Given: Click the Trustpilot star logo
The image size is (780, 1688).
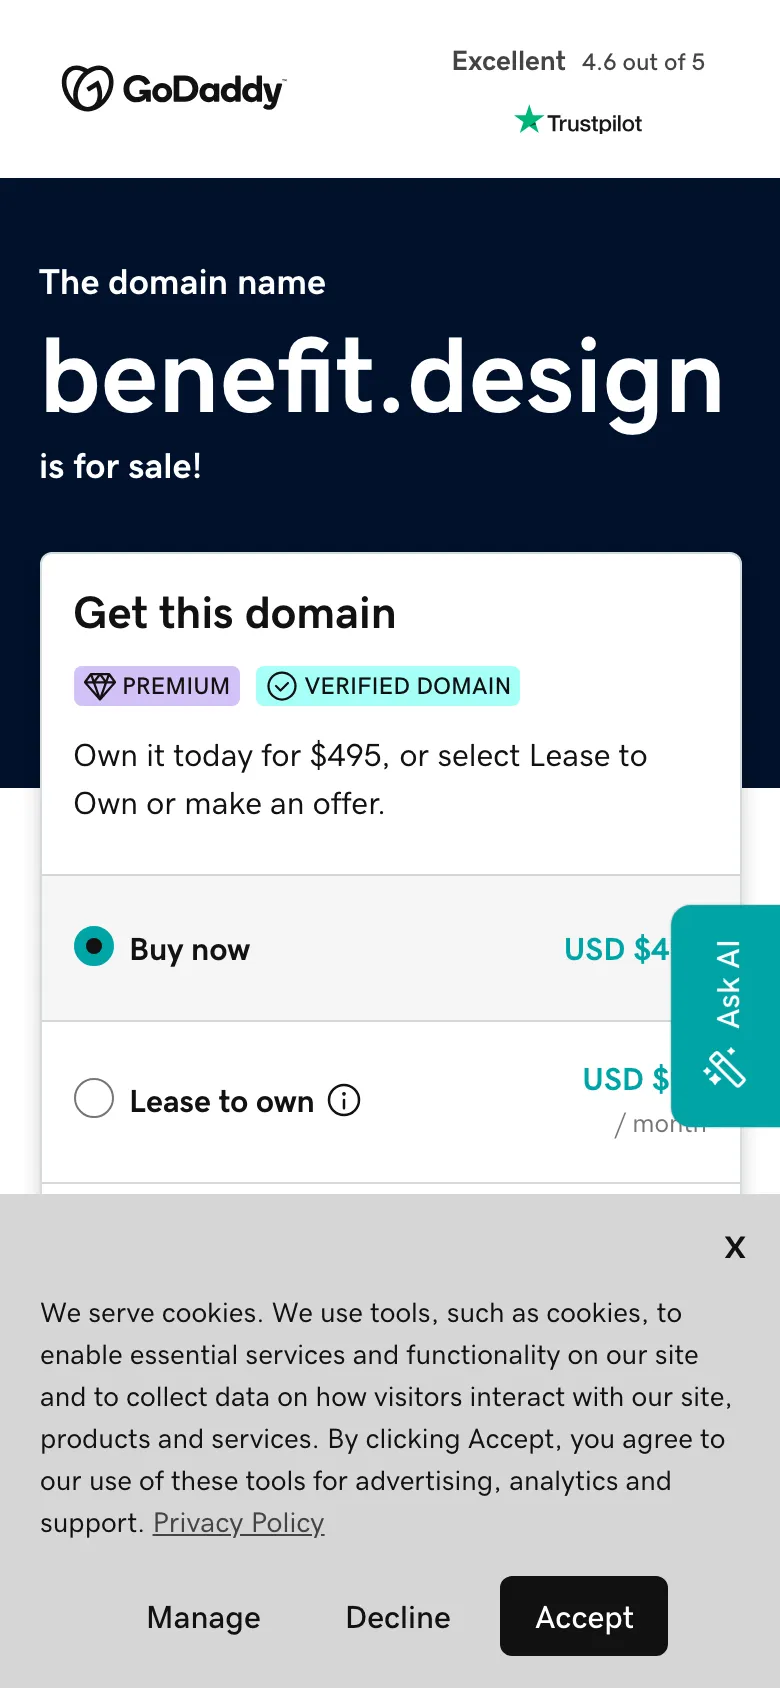Looking at the screenshot, I should 579,122.
